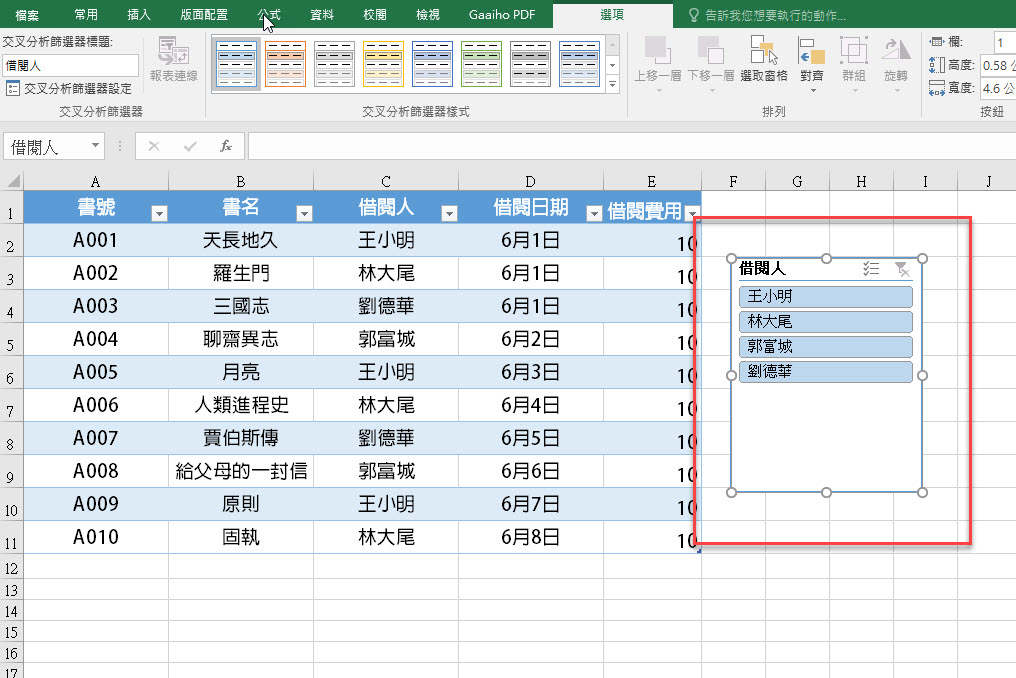The image size is (1016, 678).
Task: Enable multi-select on the 借閱人 slicer
Action: point(870,269)
